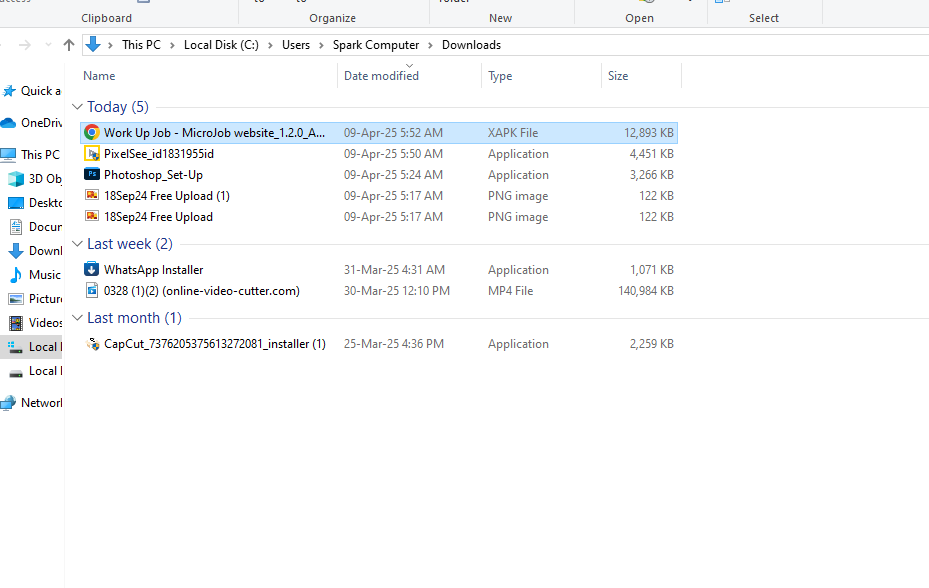Screen dimensions: 929x588
Task: Open 3D Objects folder in sidebar
Action: [34, 178]
